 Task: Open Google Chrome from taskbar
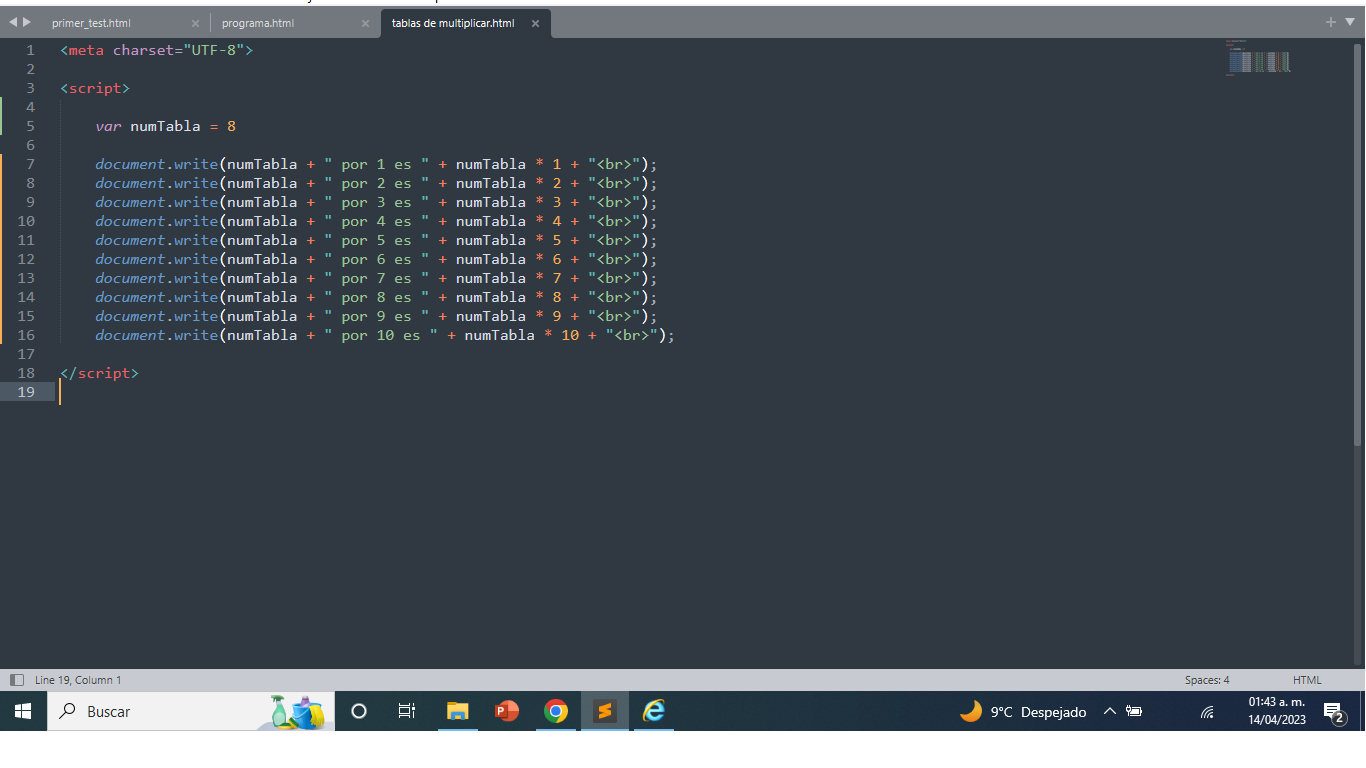click(556, 711)
